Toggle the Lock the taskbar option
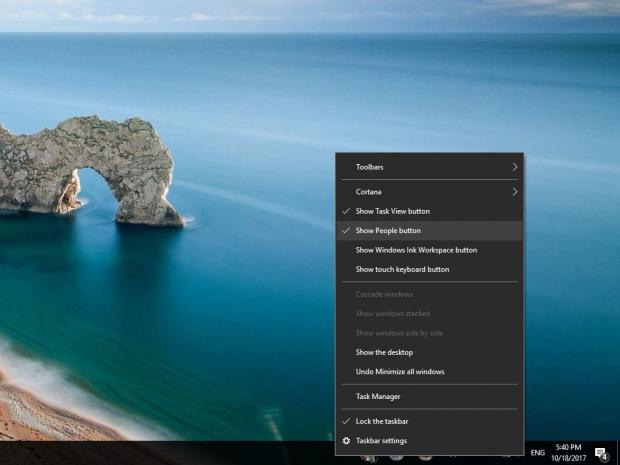620x465 pixels. click(x=381, y=421)
